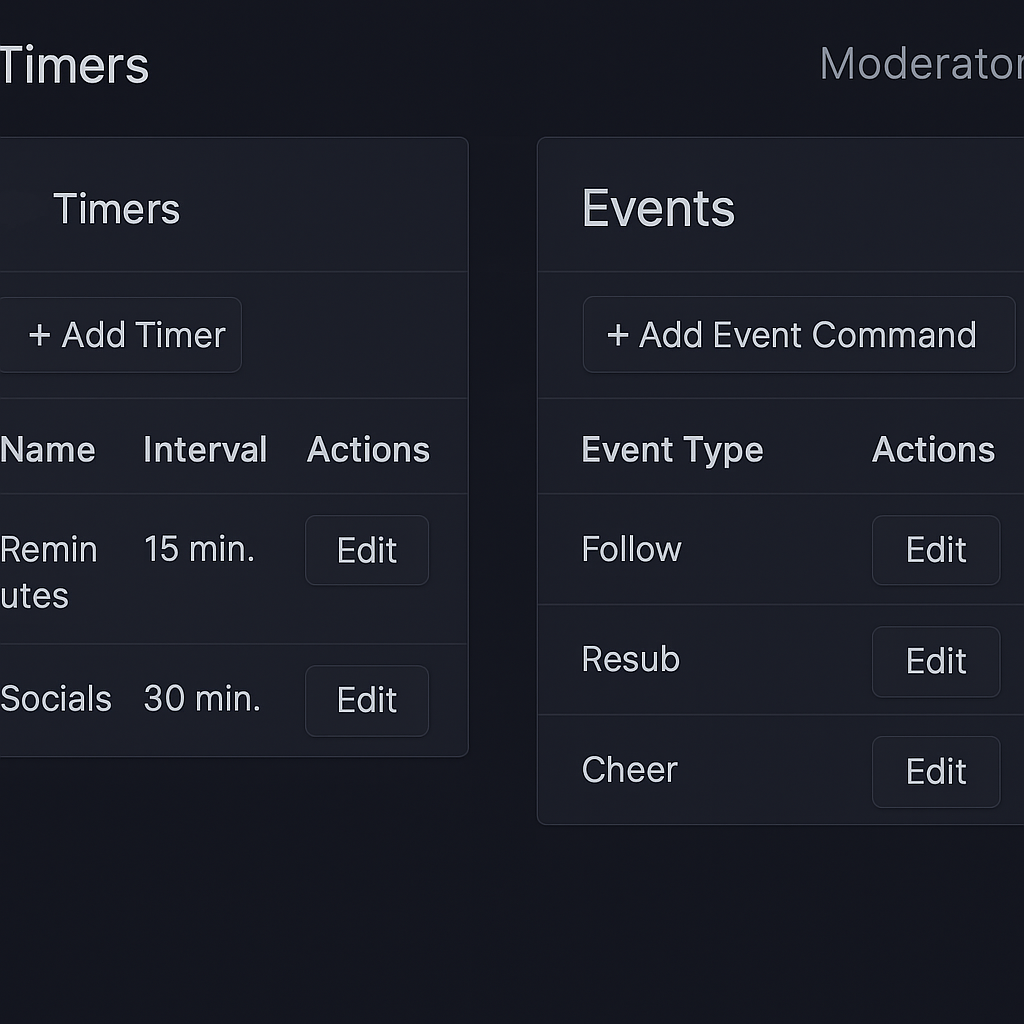The height and width of the screenshot is (1024, 1024).
Task: Select the Resub event row label
Action: (630, 659)
